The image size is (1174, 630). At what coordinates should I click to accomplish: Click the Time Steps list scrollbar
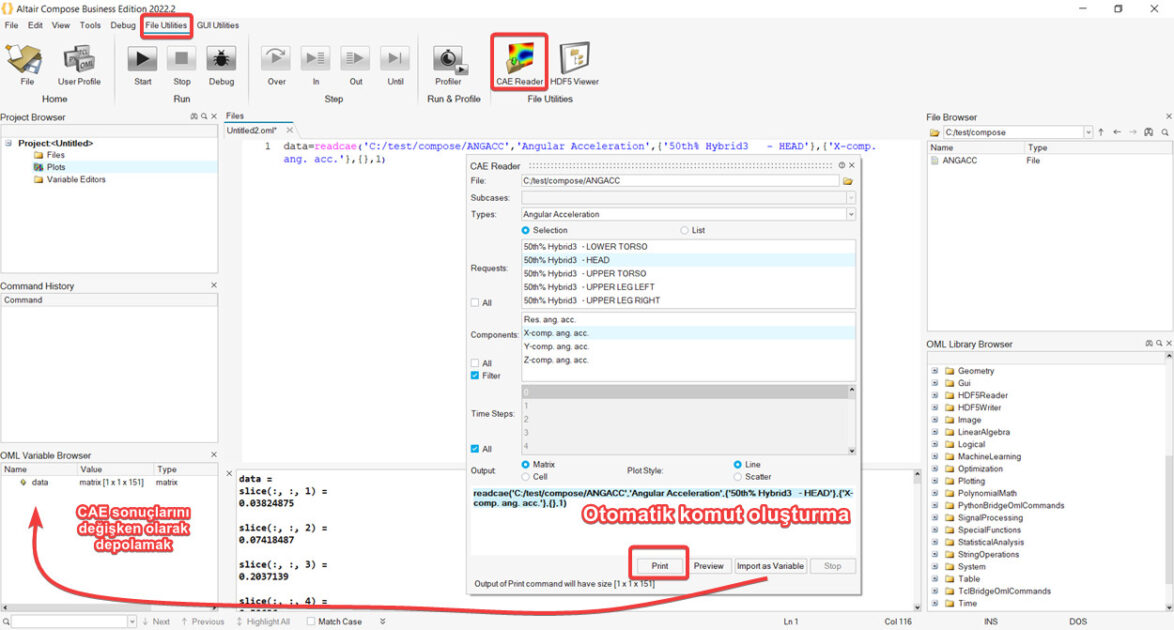(851, 420)
